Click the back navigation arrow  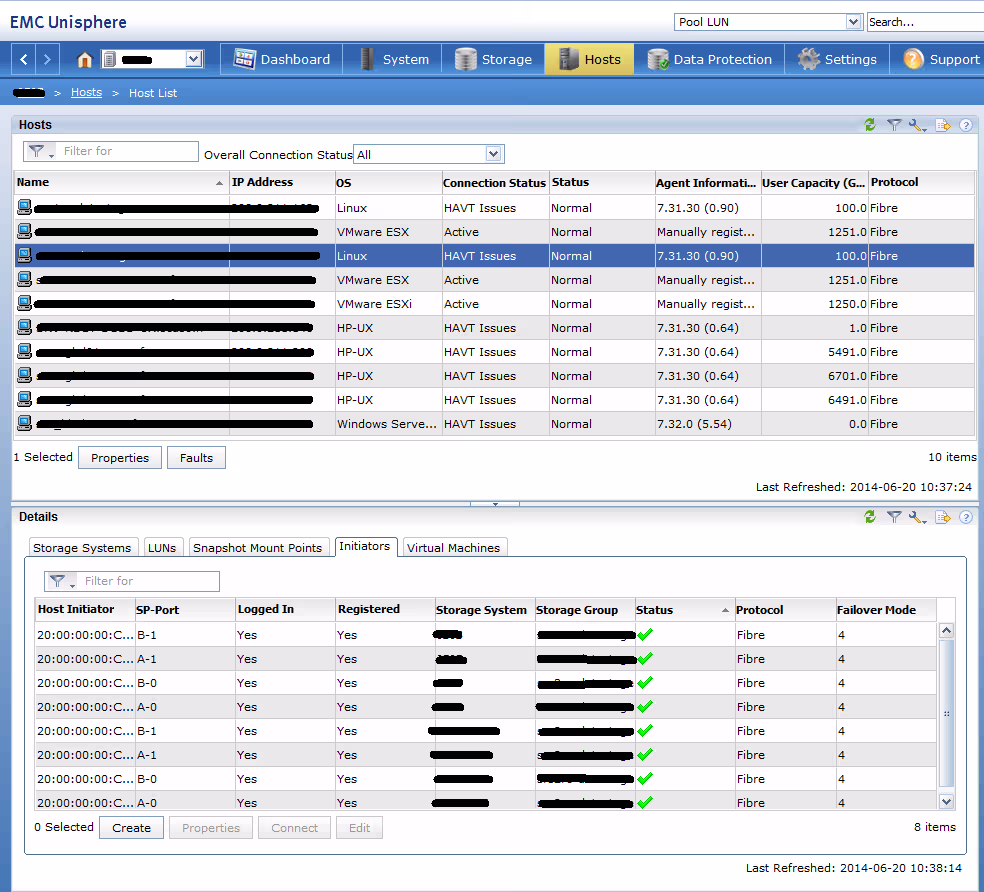point(24,60)
